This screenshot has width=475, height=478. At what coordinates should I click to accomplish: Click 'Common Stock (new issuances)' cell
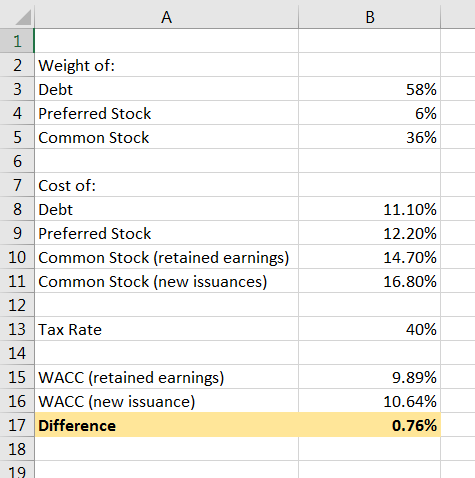166,281
